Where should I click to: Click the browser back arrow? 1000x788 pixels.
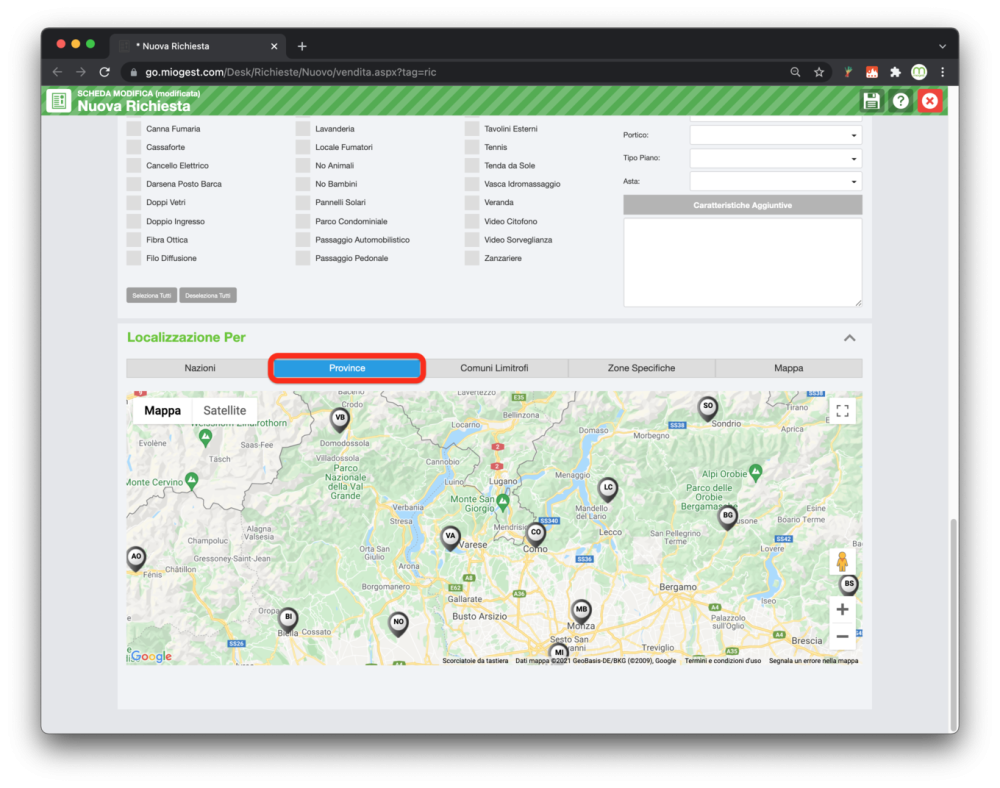[x=57, y=72]
